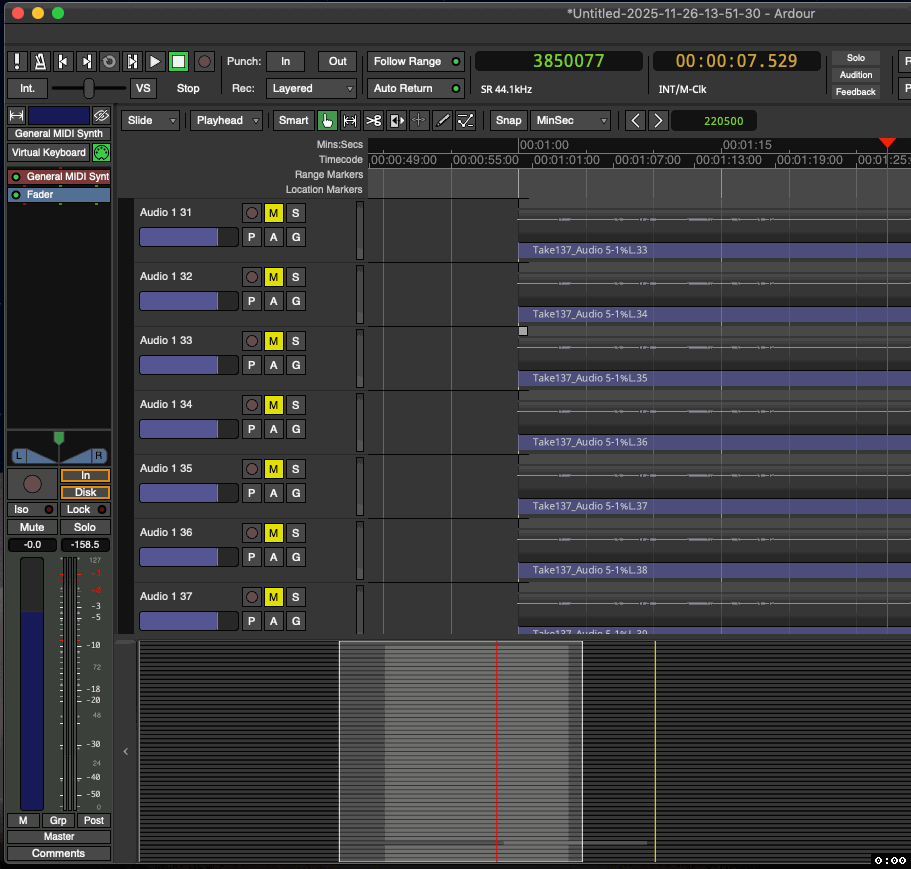Click the Punch In button
This screenshot has width=911, height=869.
[x=285, y=62]
